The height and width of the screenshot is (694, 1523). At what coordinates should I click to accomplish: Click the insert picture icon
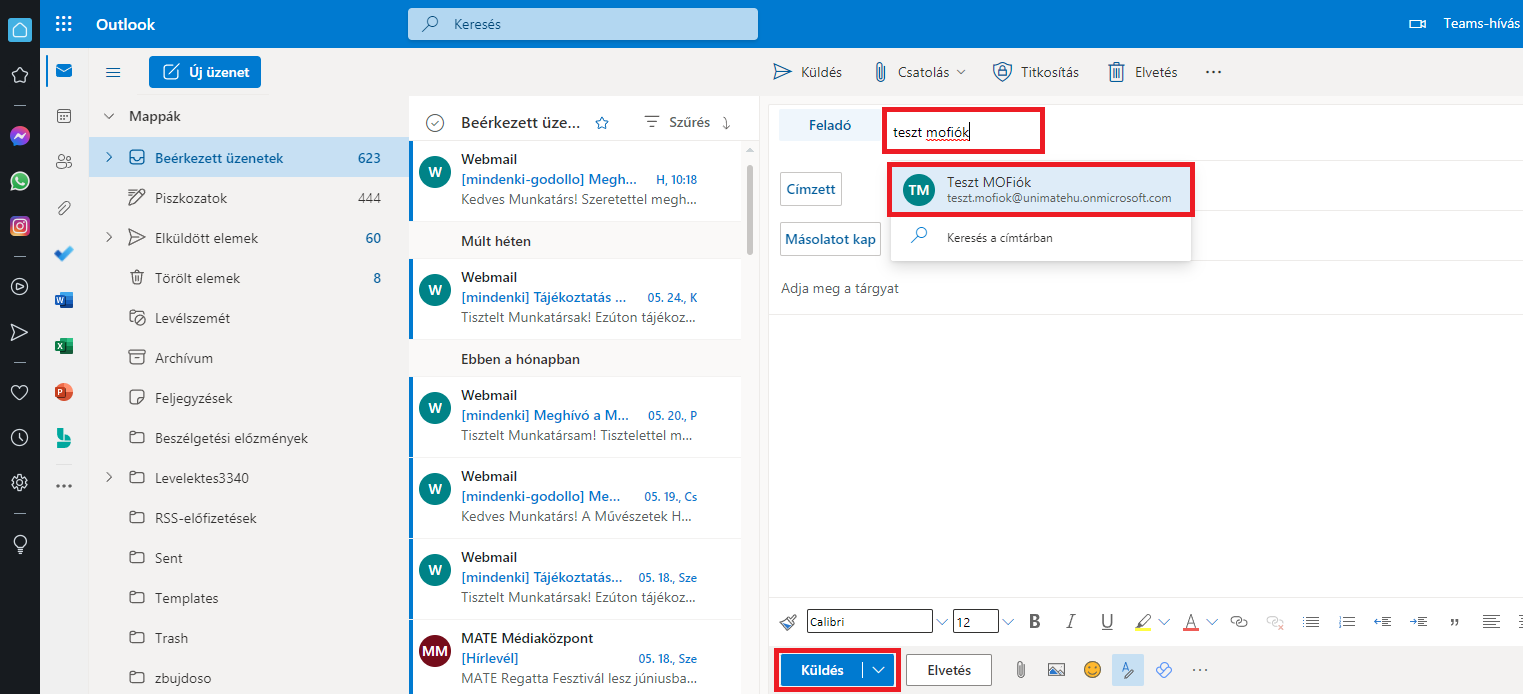point(1056,670)
